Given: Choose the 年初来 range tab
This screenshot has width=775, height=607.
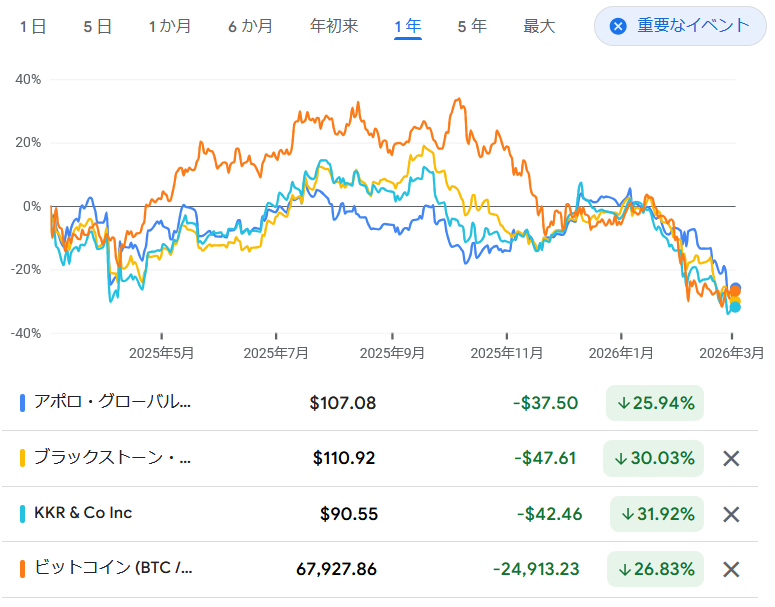Looking at the screenshot, I should pyautogui.click(x=334, y=26).
